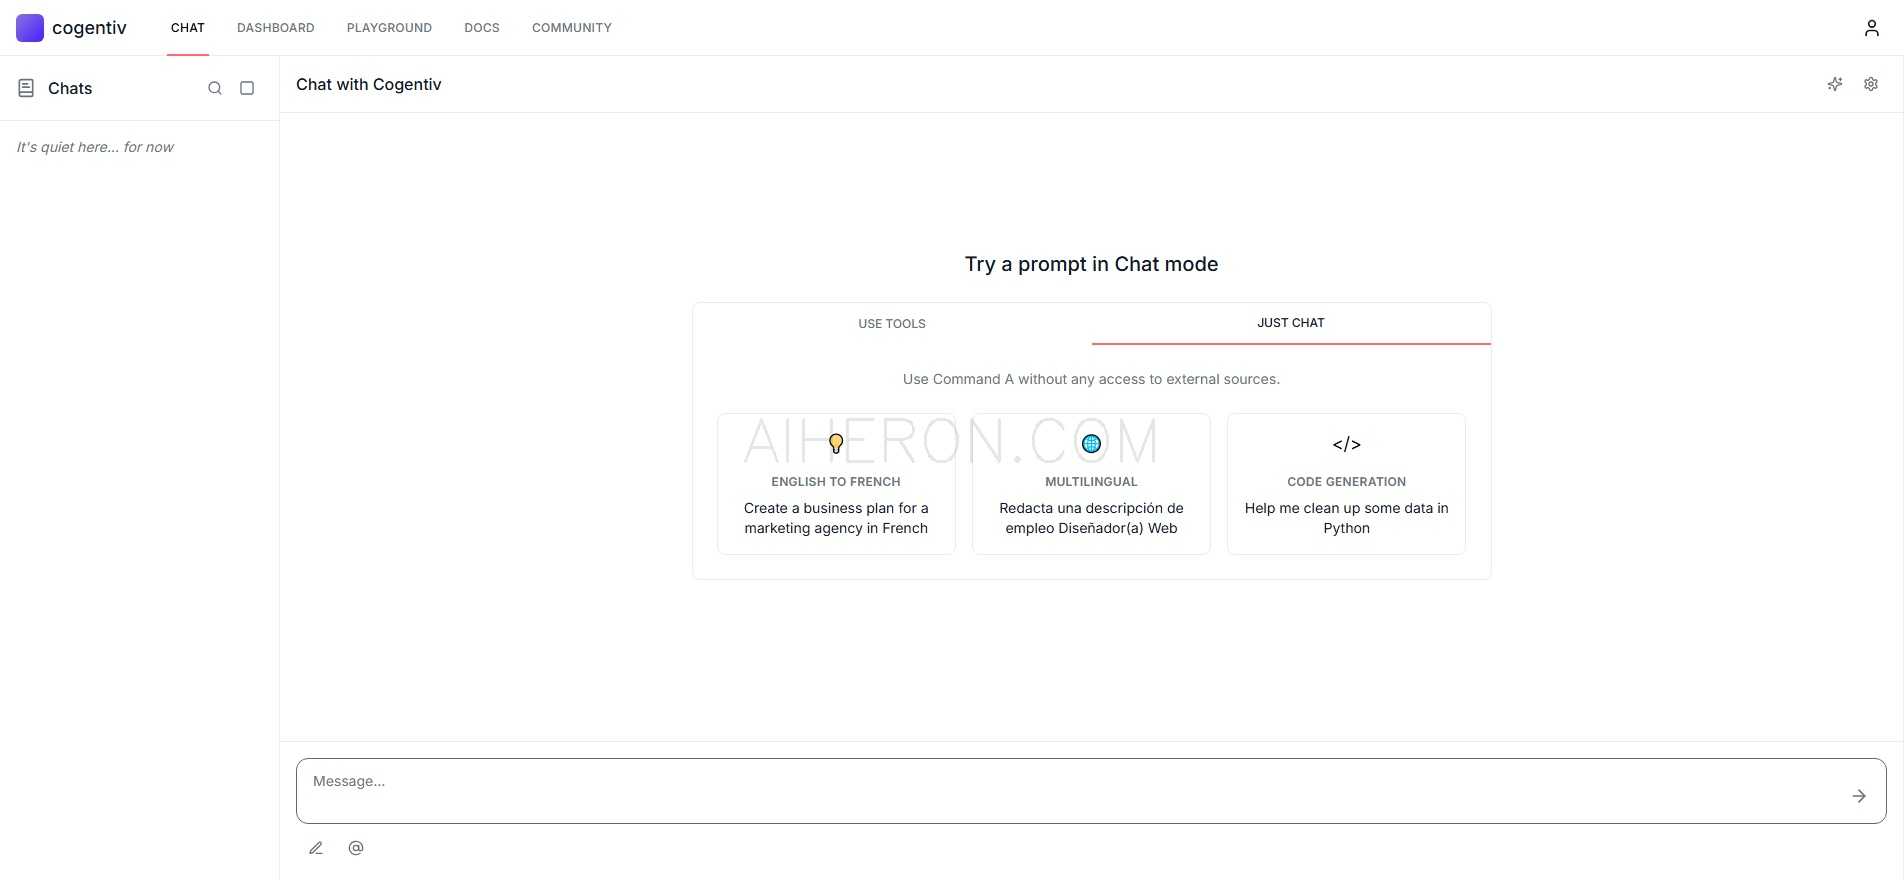The width and height of the screenshot is (1904, 880).
Task: Navigate to the Community section
Action: 571,28
